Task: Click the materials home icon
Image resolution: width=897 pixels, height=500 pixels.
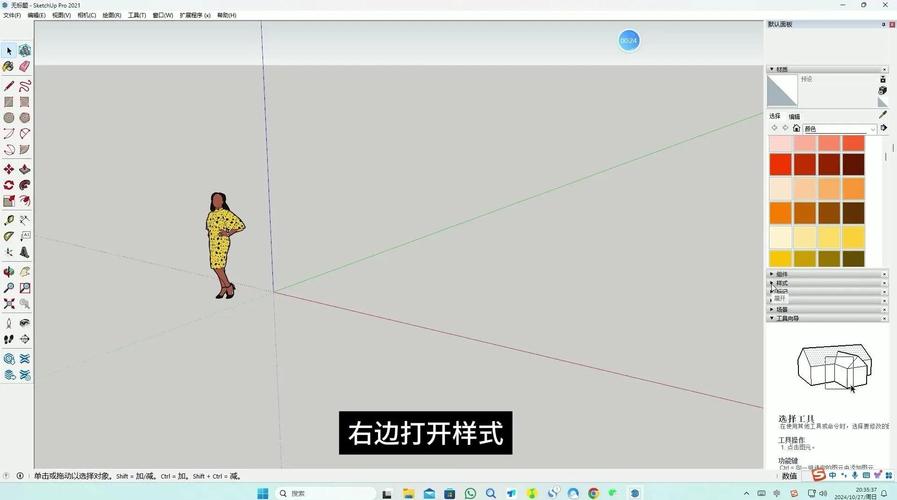Action: coord(796,128)
